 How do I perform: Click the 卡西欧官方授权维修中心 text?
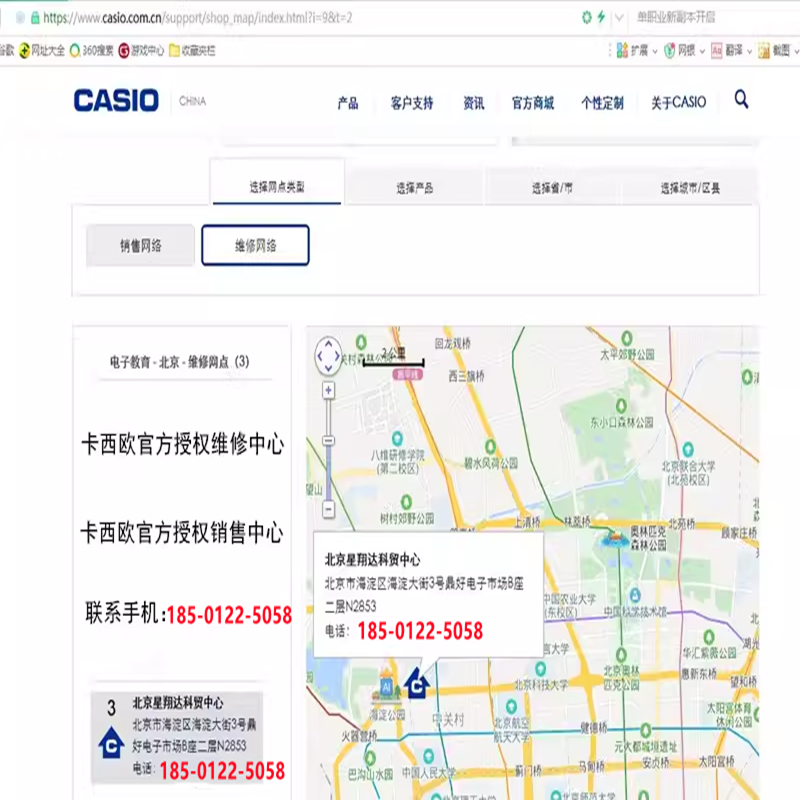click(183, 443)
